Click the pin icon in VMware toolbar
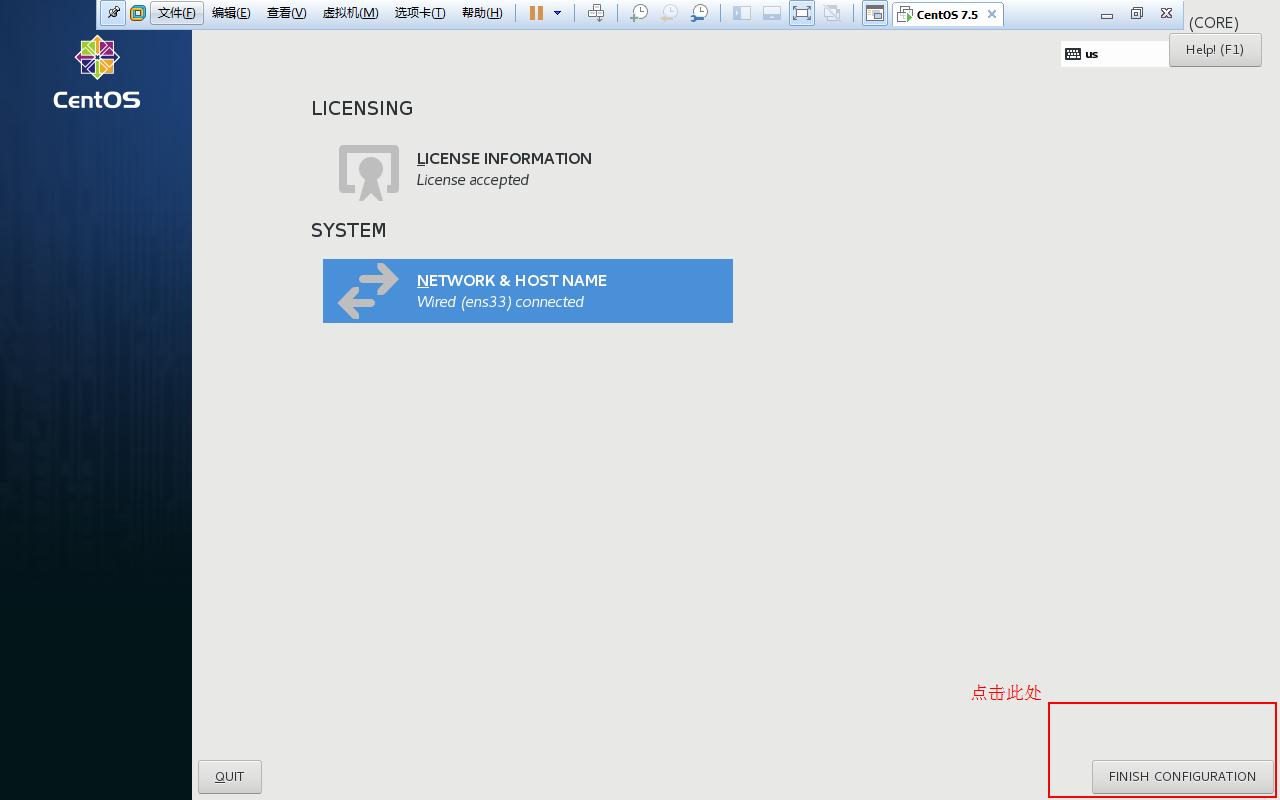1280x800 pixels. click(x=113, y=13)
